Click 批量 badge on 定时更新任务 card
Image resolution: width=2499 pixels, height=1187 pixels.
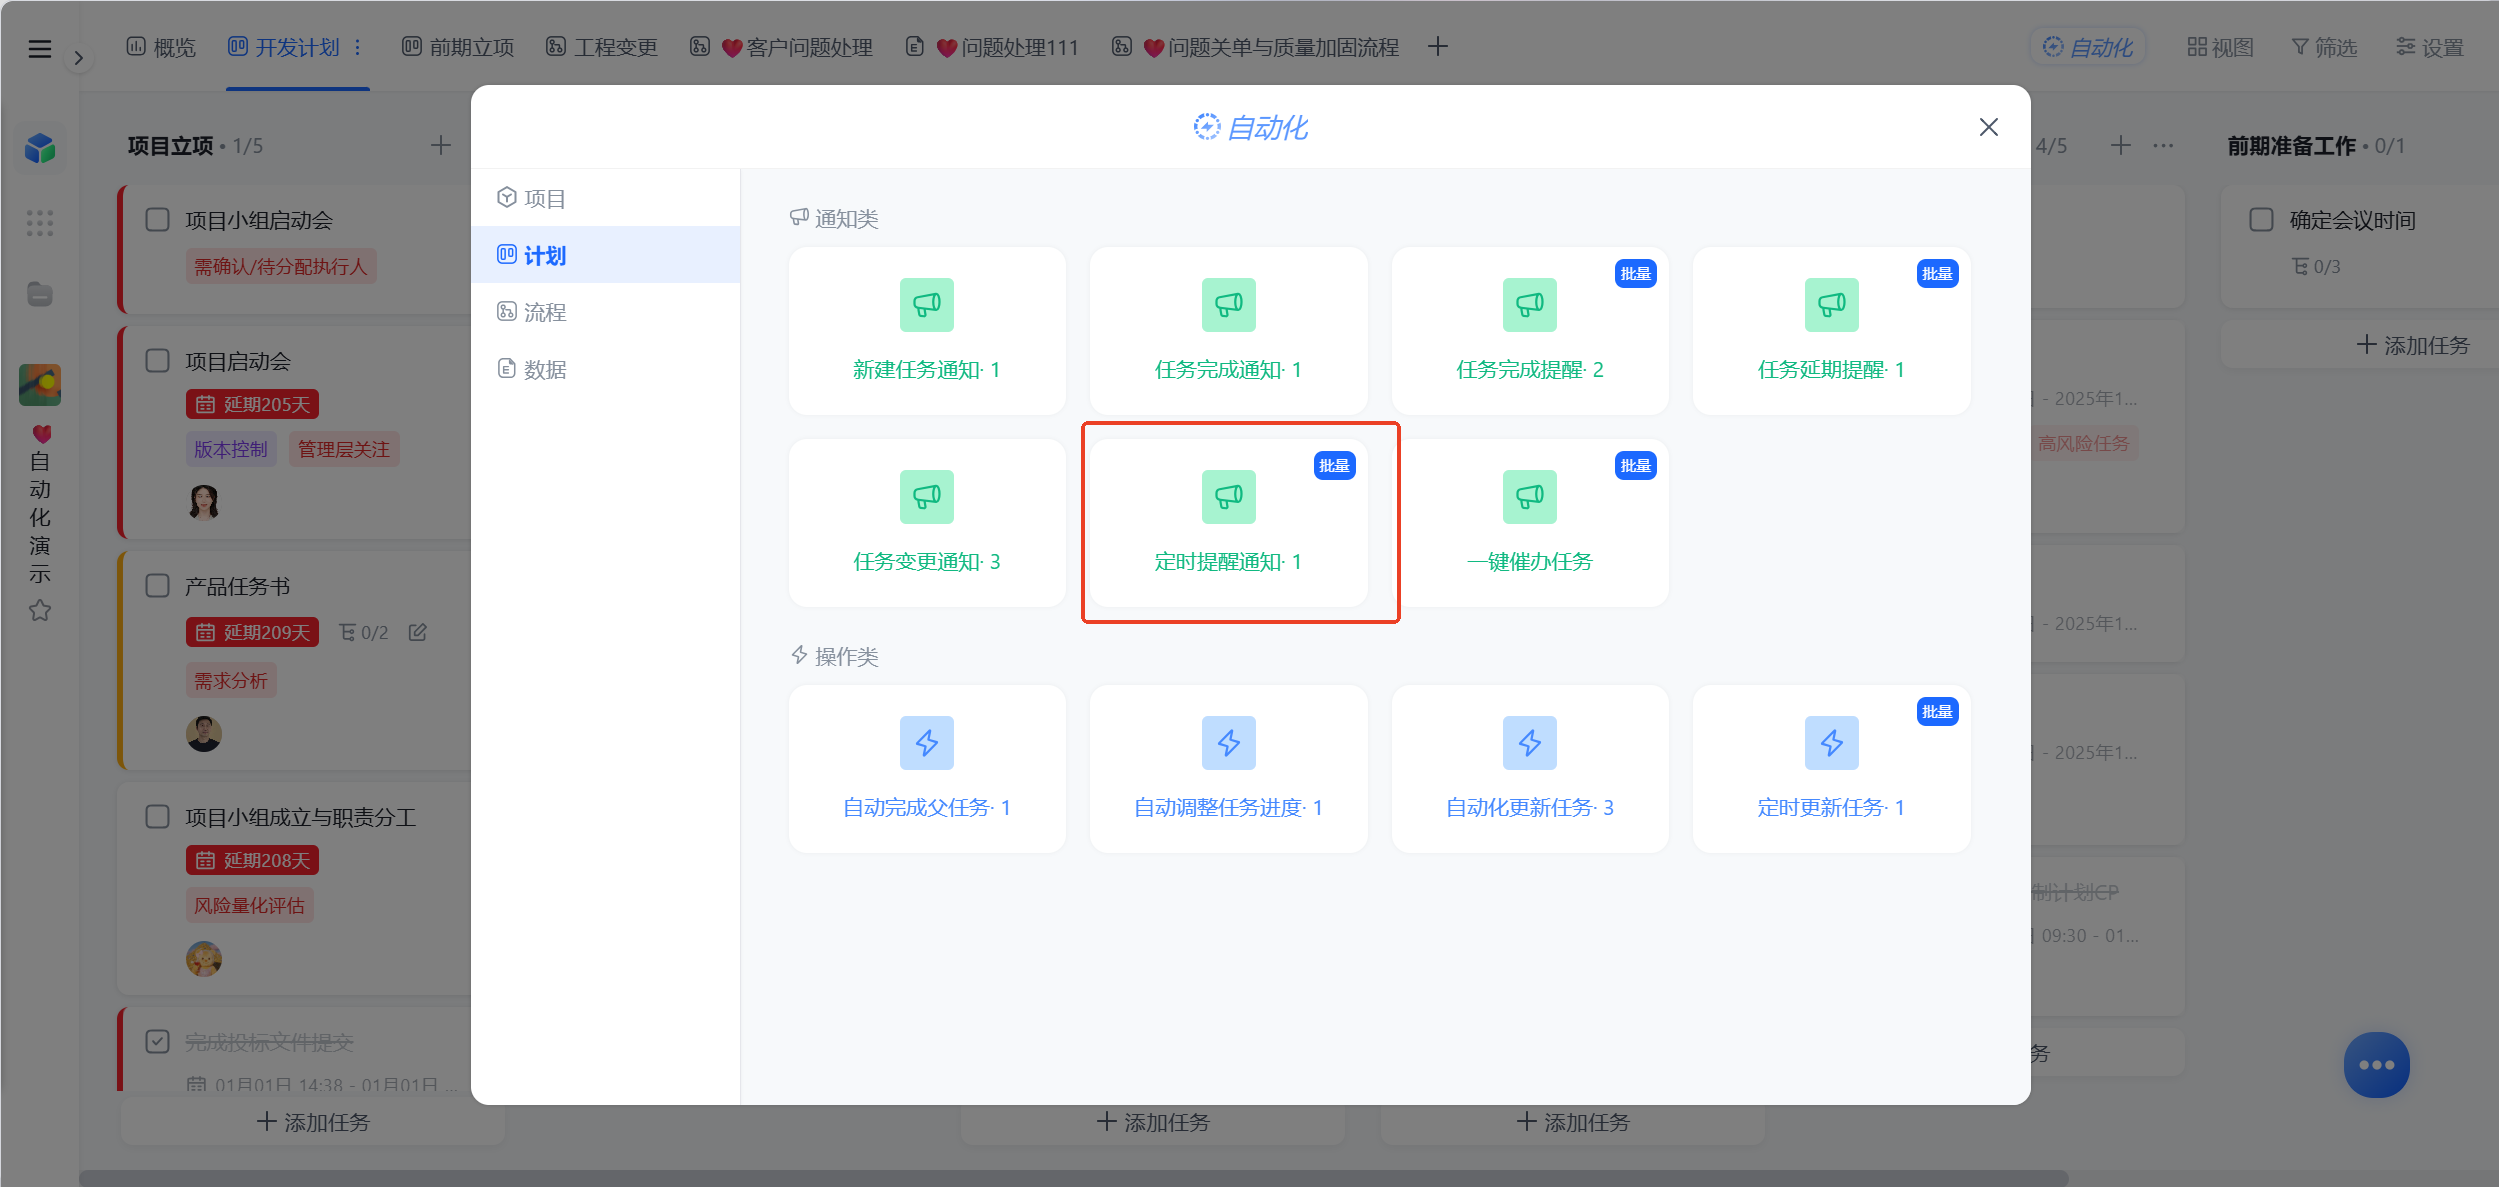pyautogui.click(x=1937, y=712)
